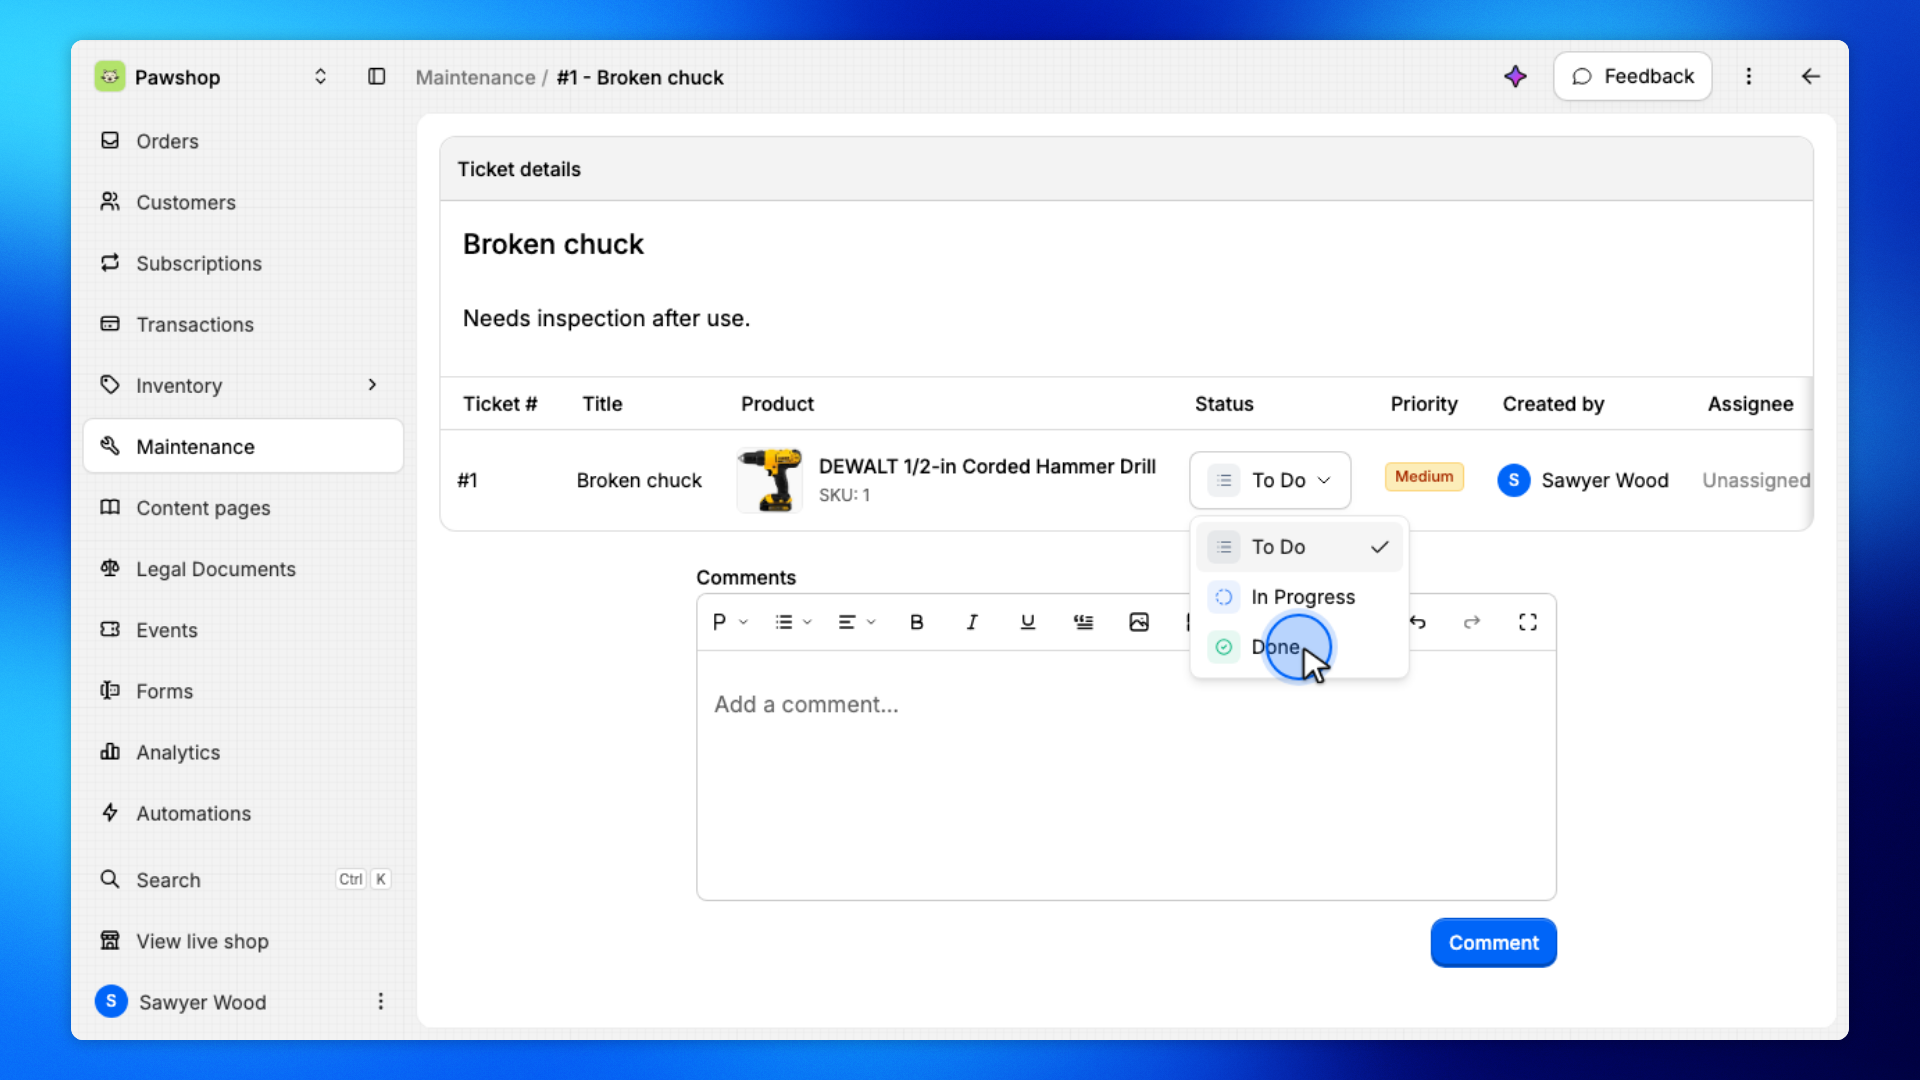Open Automations in the sidebar
The image size is (1920, 1080).
(x=243, y=813)
